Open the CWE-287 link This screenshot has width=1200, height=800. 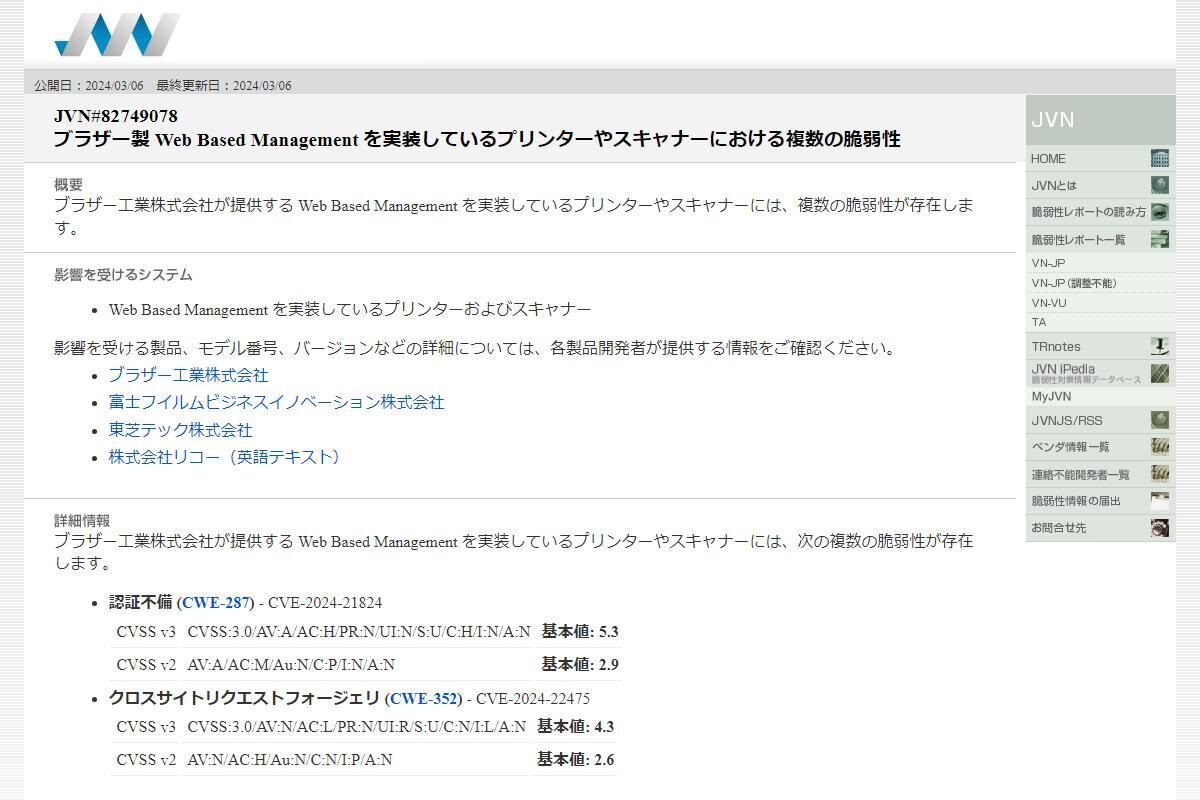pos(215,602)
